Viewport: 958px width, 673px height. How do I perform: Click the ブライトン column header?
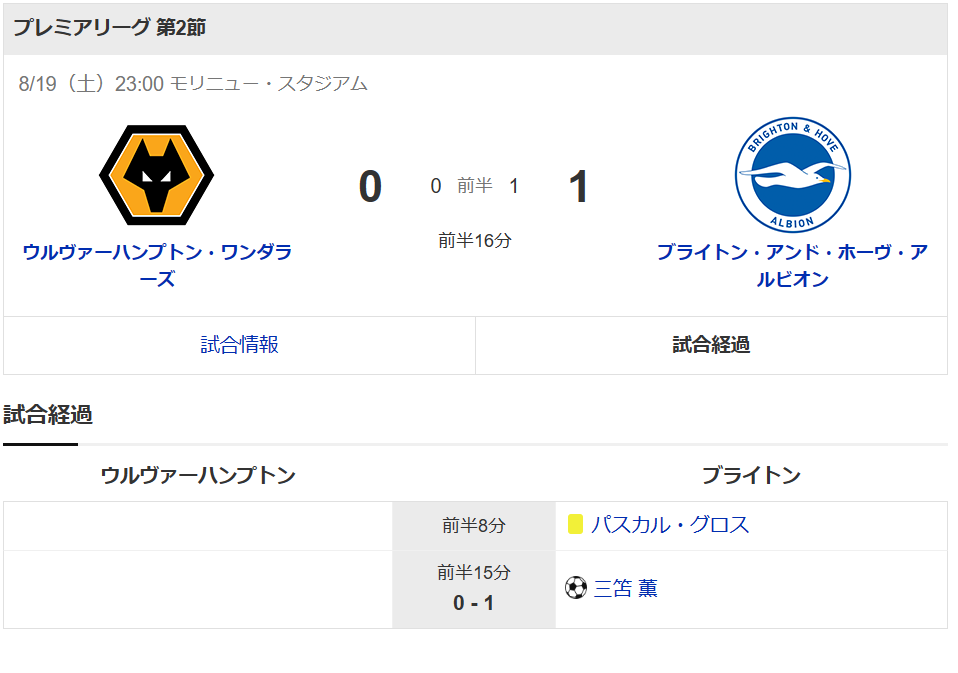[751, 475]
